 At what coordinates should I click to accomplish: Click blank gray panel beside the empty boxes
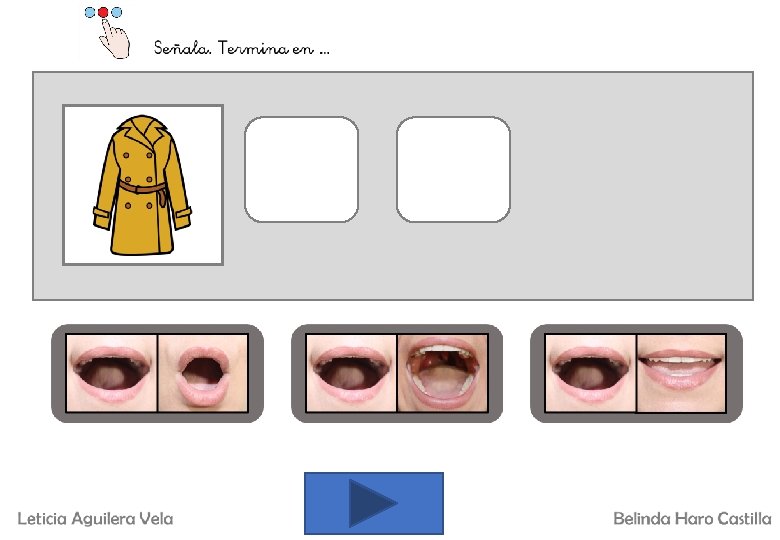click(x=632, y=185)
